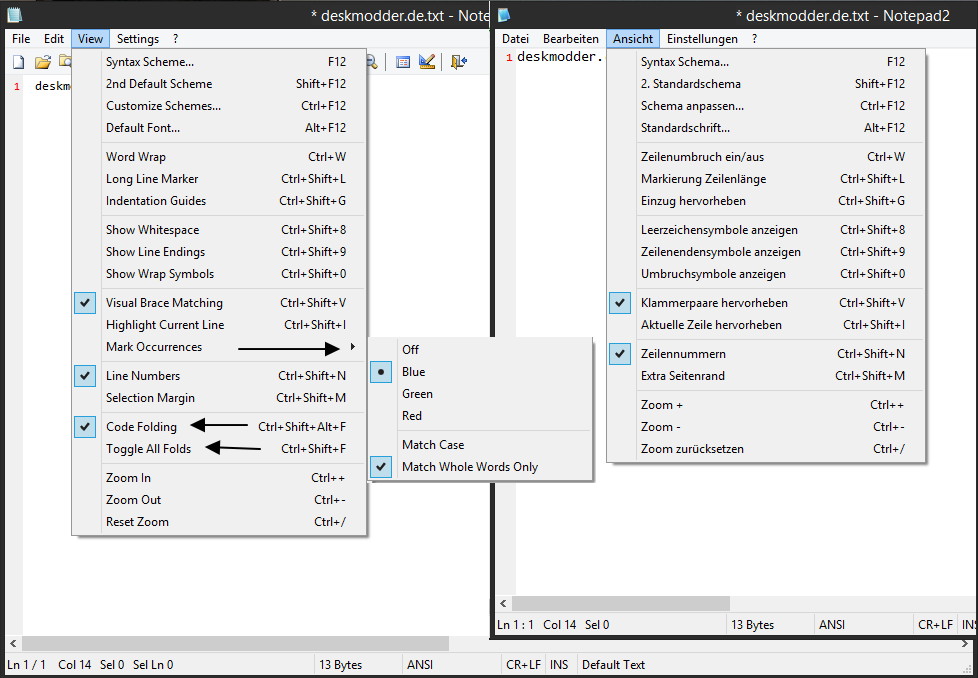This screenshot has height=678, width=978.
Task: Choose Syntax Schema... in Ansicht menu
Action: click(766, 62)
